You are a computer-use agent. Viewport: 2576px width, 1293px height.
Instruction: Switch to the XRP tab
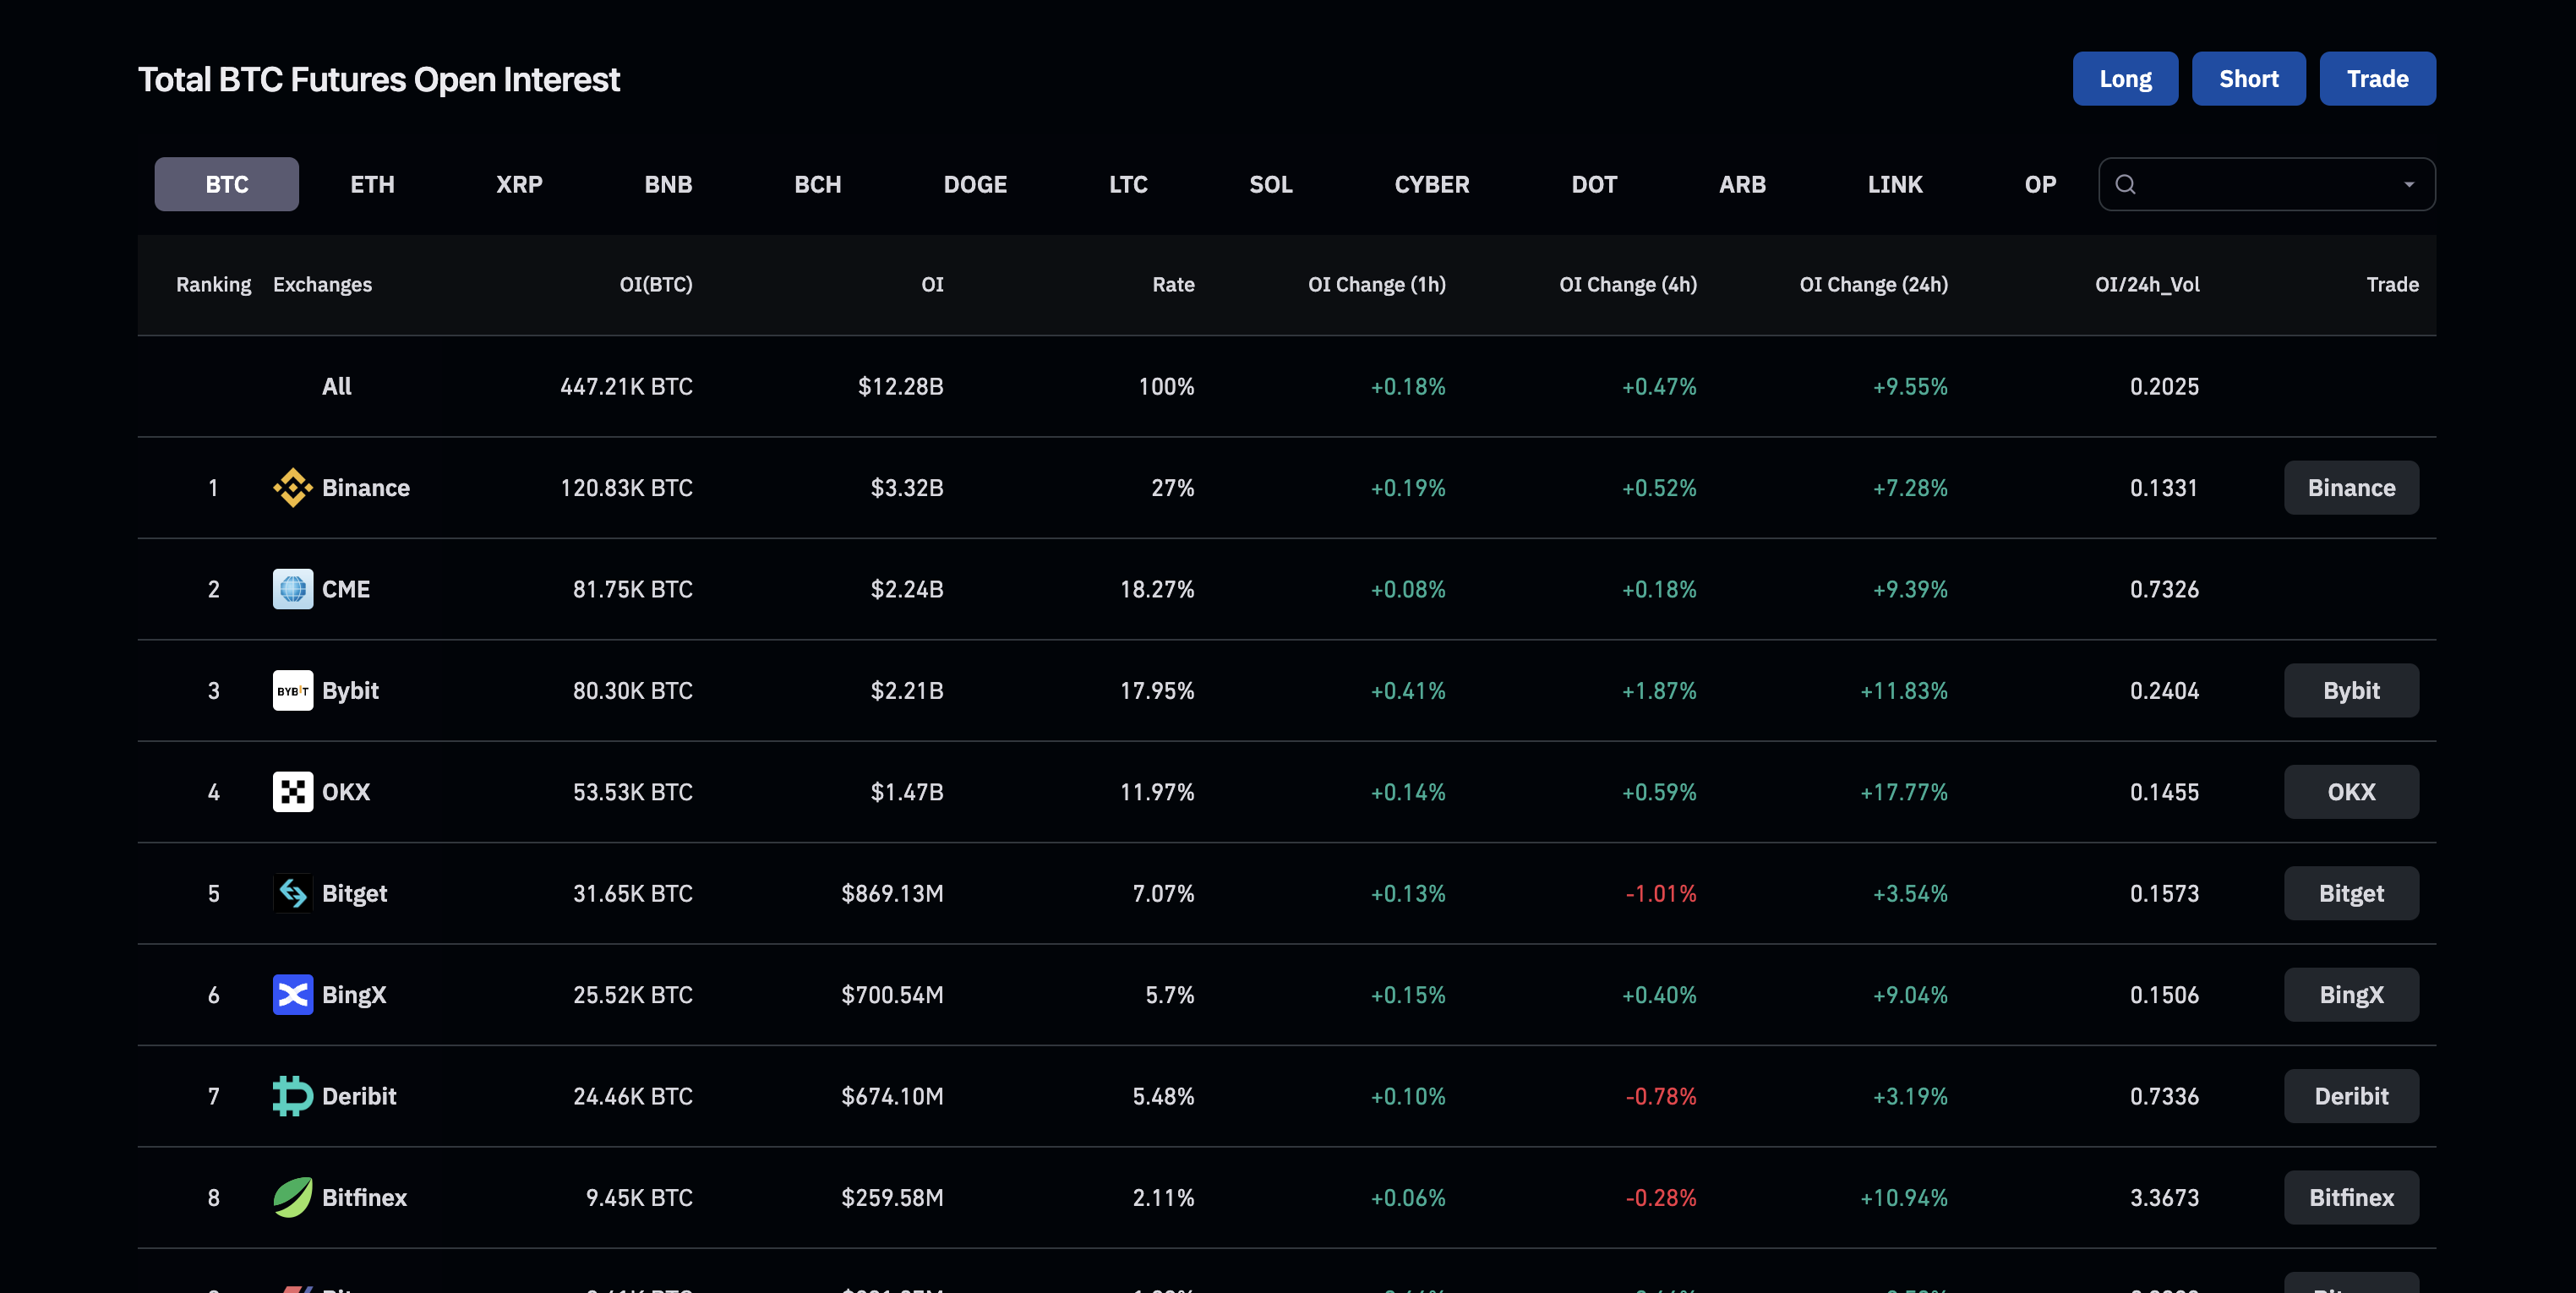point(519,184)
